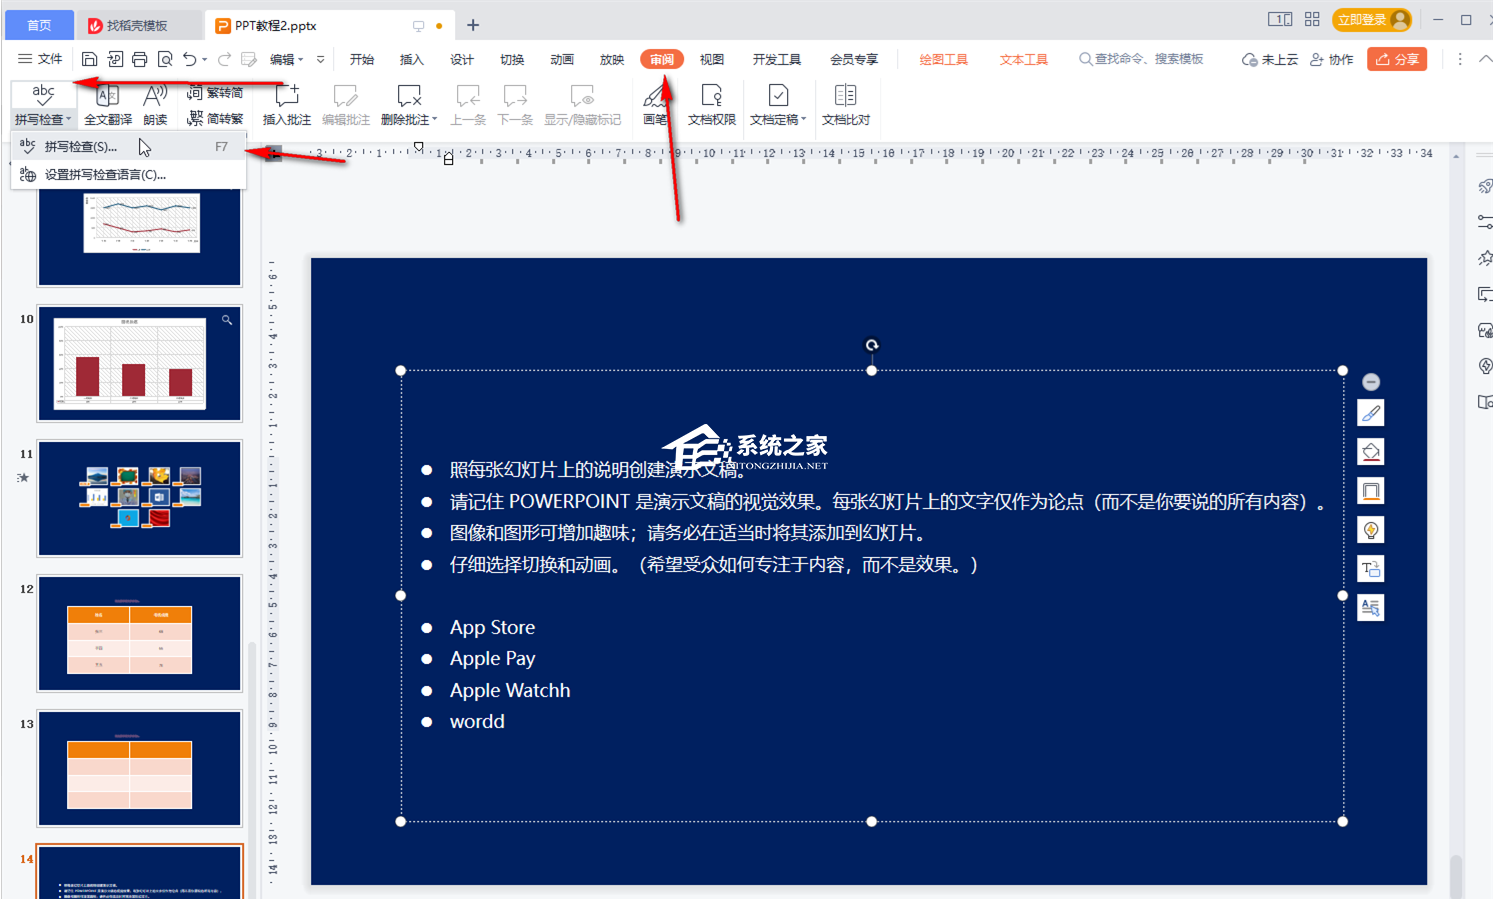Viewport: 1493px width, 899px height.
Task: Select slide 13 table thumbnail
Action: pyautogui.click(x=140, y=768)
